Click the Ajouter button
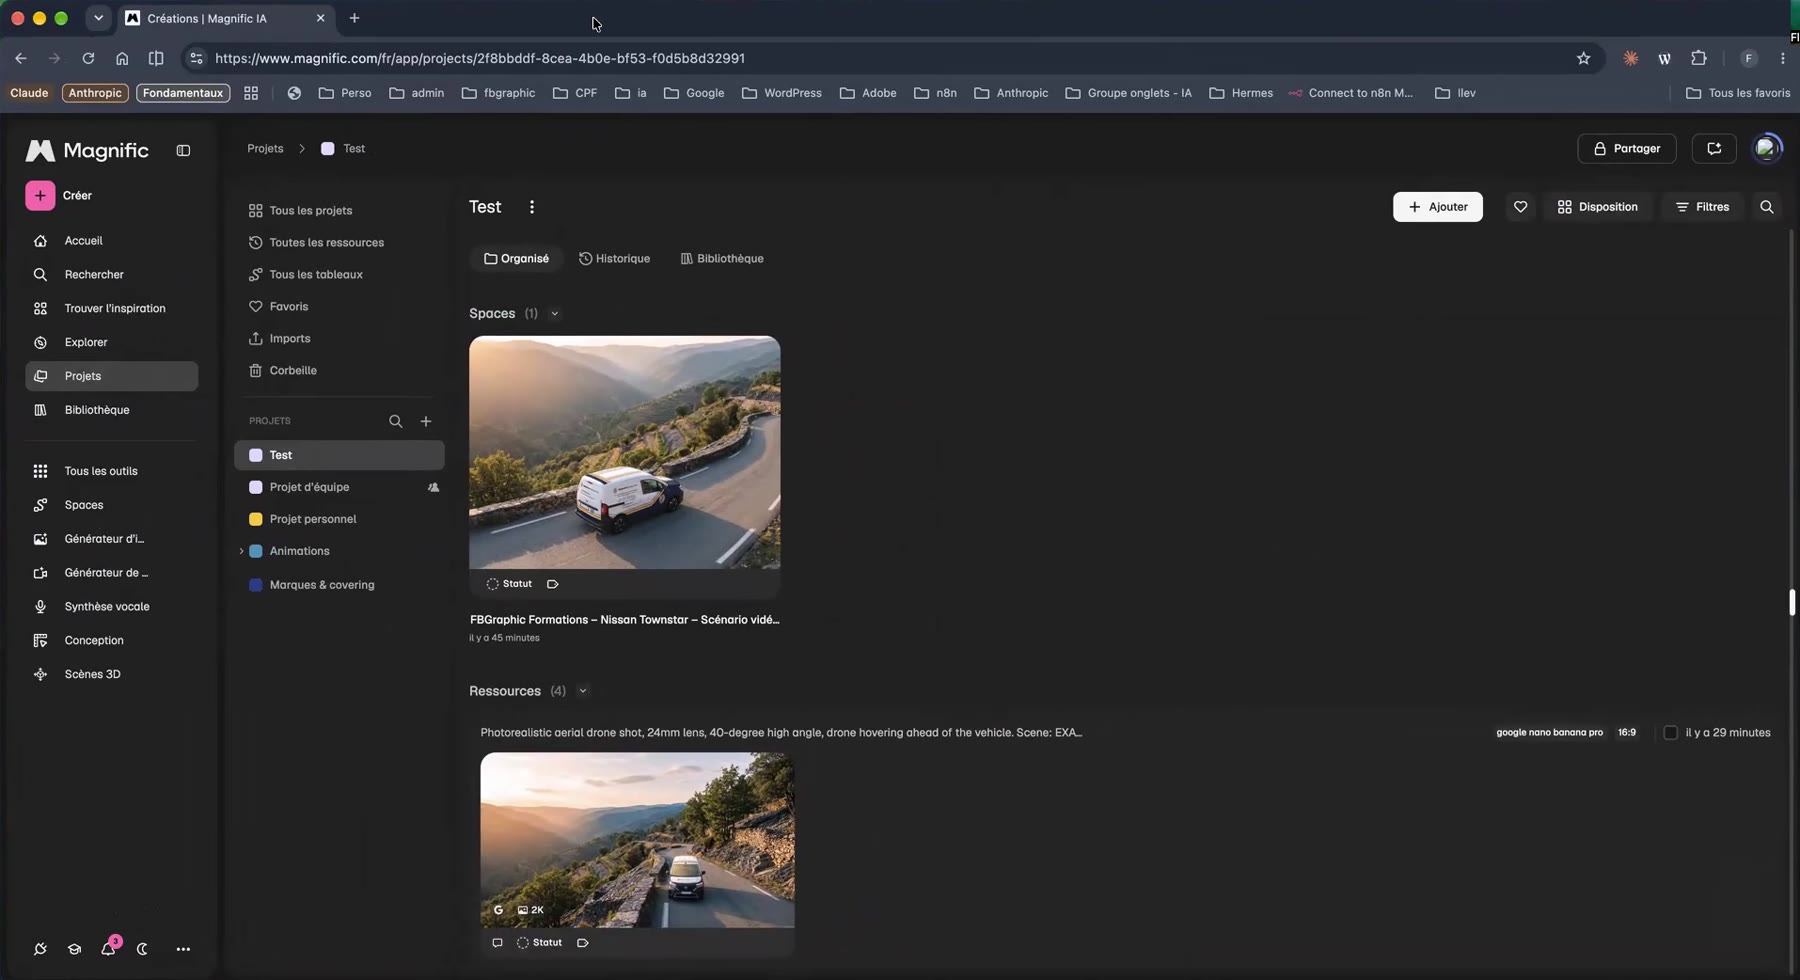 coord(1438,207)
